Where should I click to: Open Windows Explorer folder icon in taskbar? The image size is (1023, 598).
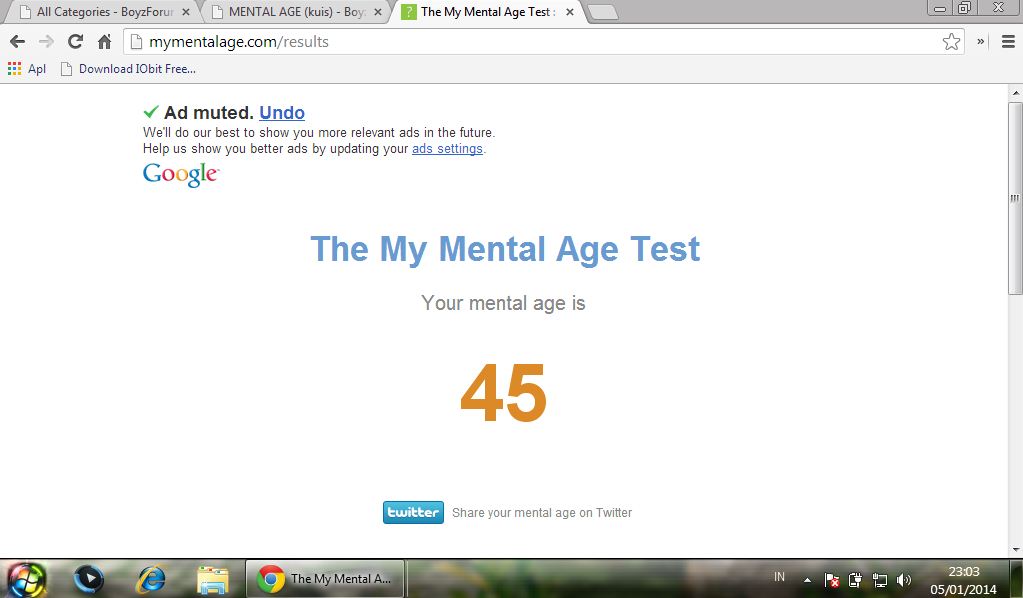[x=212, y=578]
